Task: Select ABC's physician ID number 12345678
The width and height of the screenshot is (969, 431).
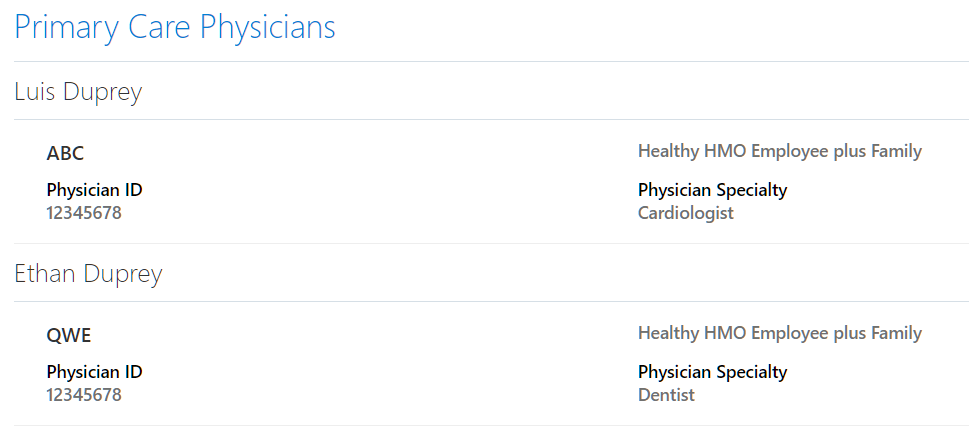Action: point(84,213)
